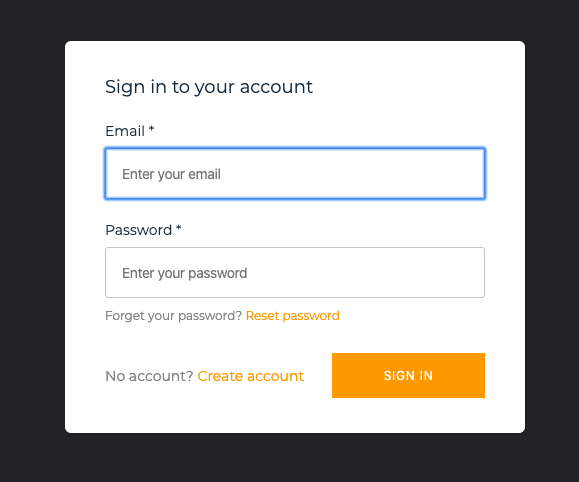Click into the Password input field
Image resolution: width=579 pixels, height=482 pixels.
pyautogui.click(x=295, y=273)
